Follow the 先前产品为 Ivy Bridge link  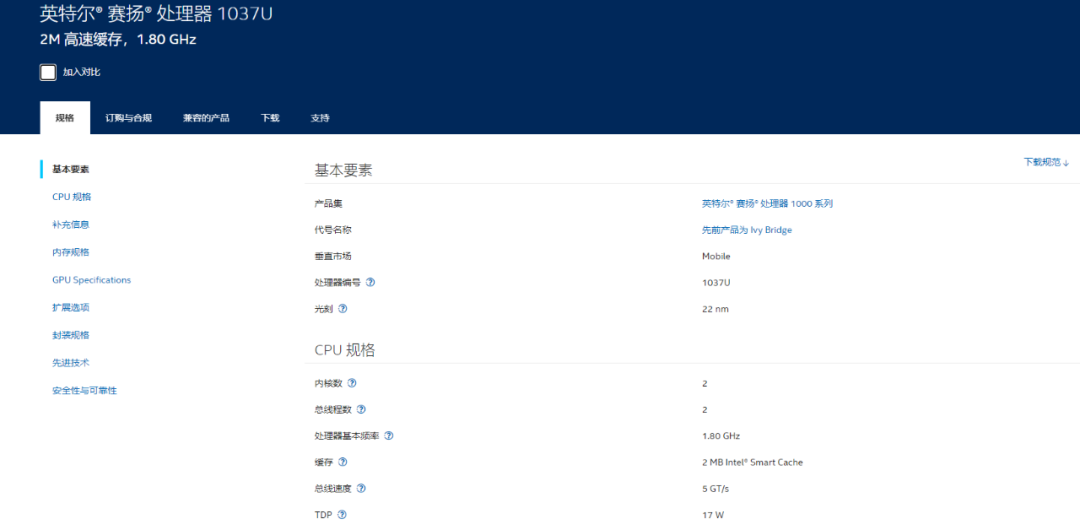click(747, 230)
